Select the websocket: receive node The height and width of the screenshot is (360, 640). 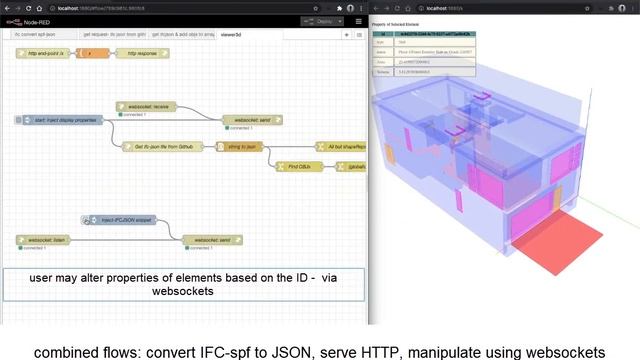[146, 107]
